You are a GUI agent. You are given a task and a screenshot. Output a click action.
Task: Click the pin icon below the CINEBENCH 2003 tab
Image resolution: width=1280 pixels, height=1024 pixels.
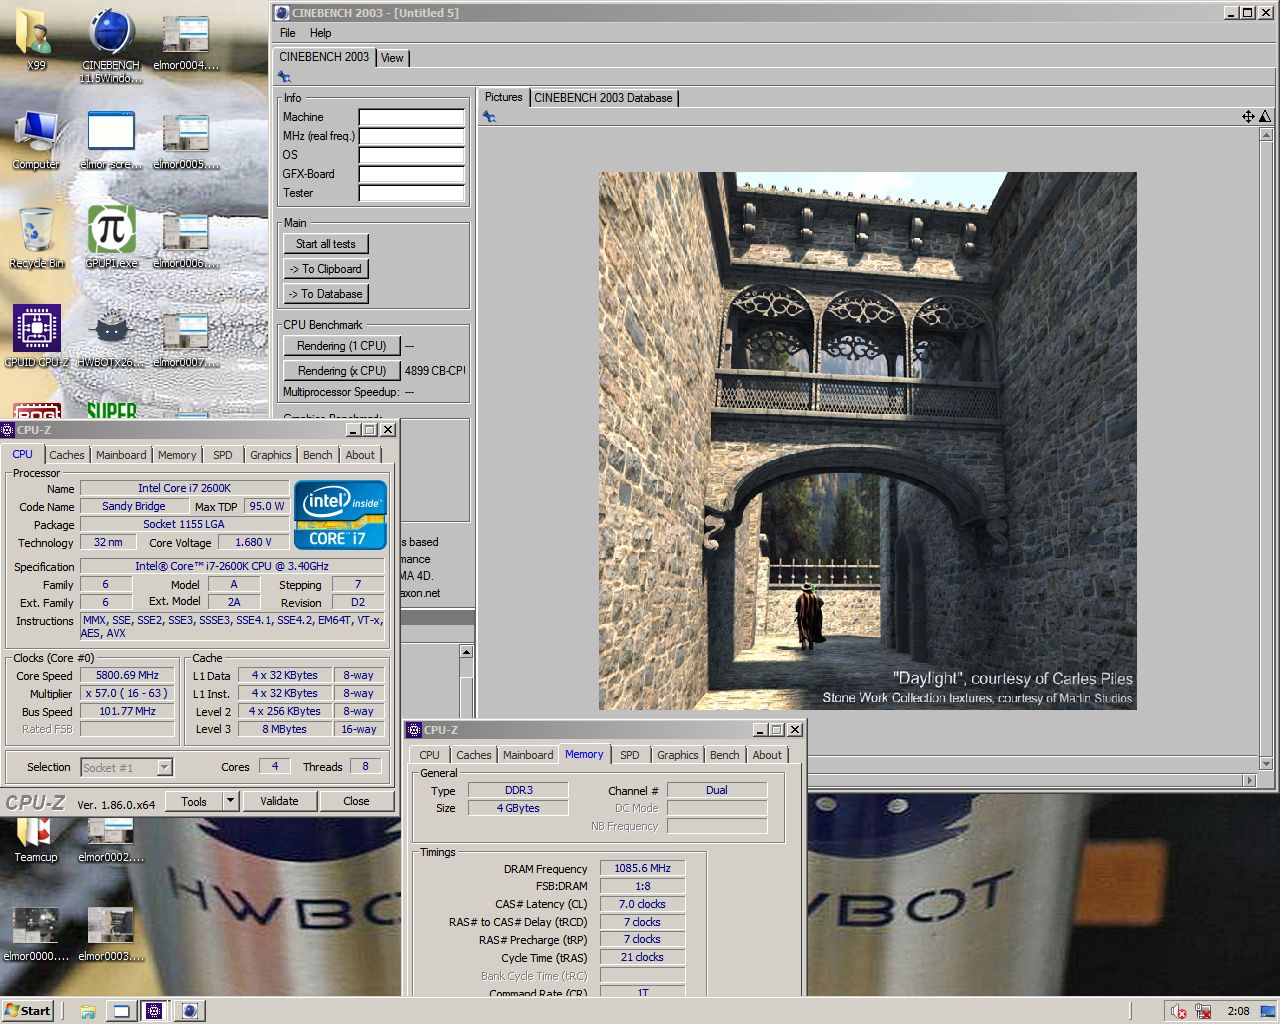coord(284,77)
